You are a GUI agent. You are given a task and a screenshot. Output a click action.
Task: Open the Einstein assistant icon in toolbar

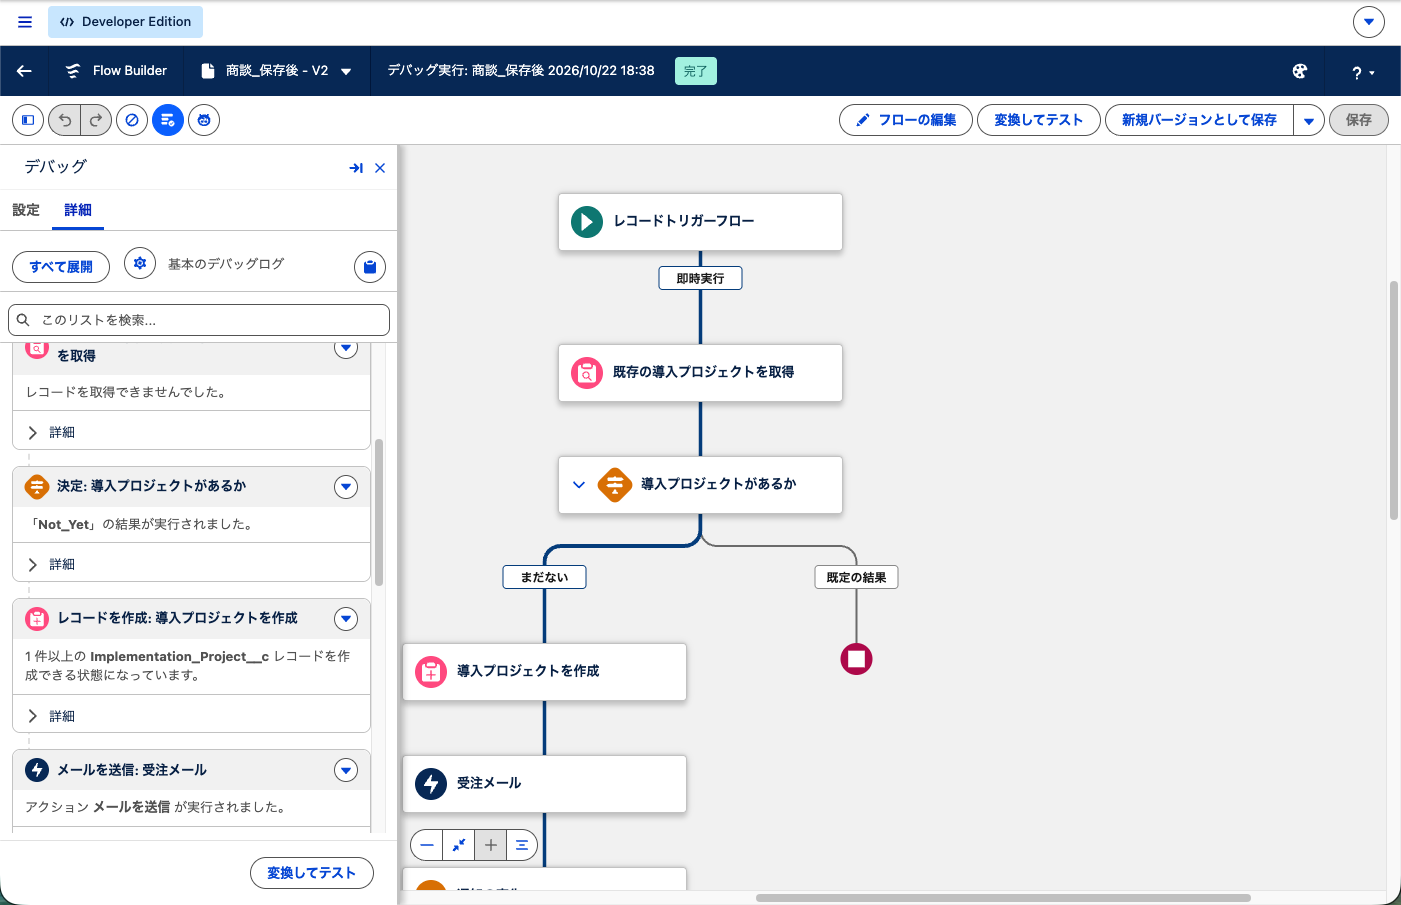tap(204, 120)
